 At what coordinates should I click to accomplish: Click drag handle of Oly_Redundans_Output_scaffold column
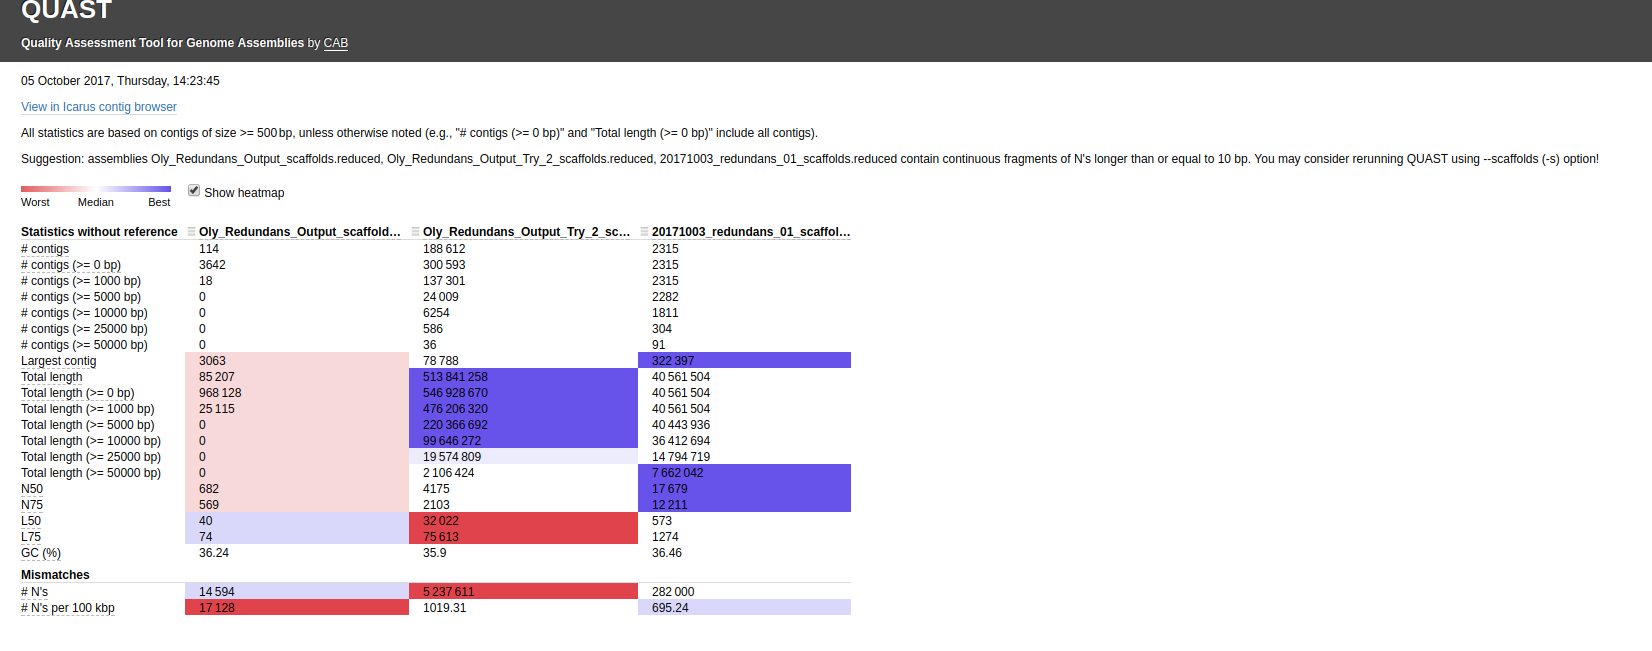coord(191,232)
